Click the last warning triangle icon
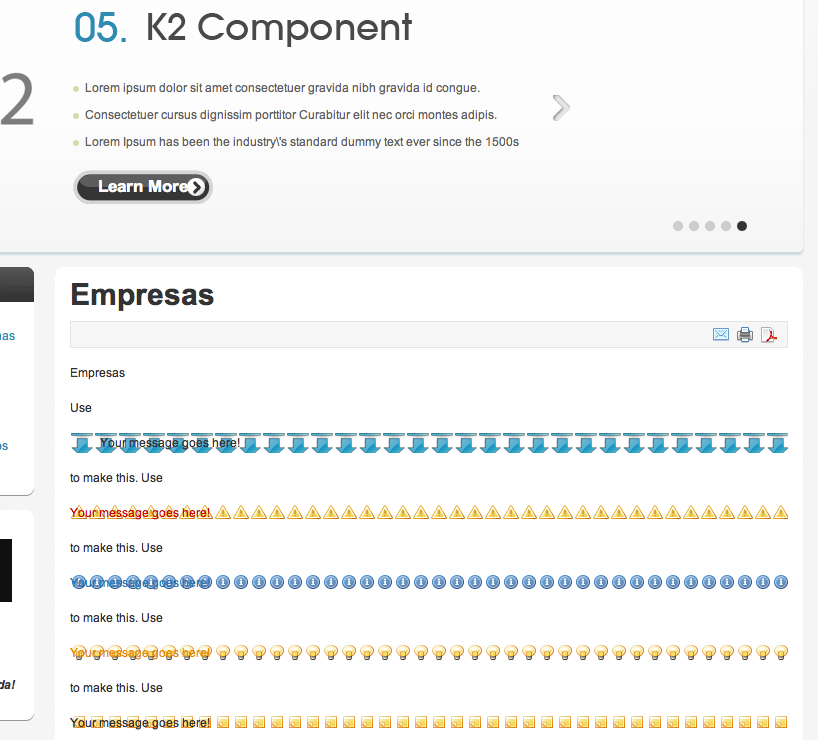Screen dimensions: 818x740 780,512
